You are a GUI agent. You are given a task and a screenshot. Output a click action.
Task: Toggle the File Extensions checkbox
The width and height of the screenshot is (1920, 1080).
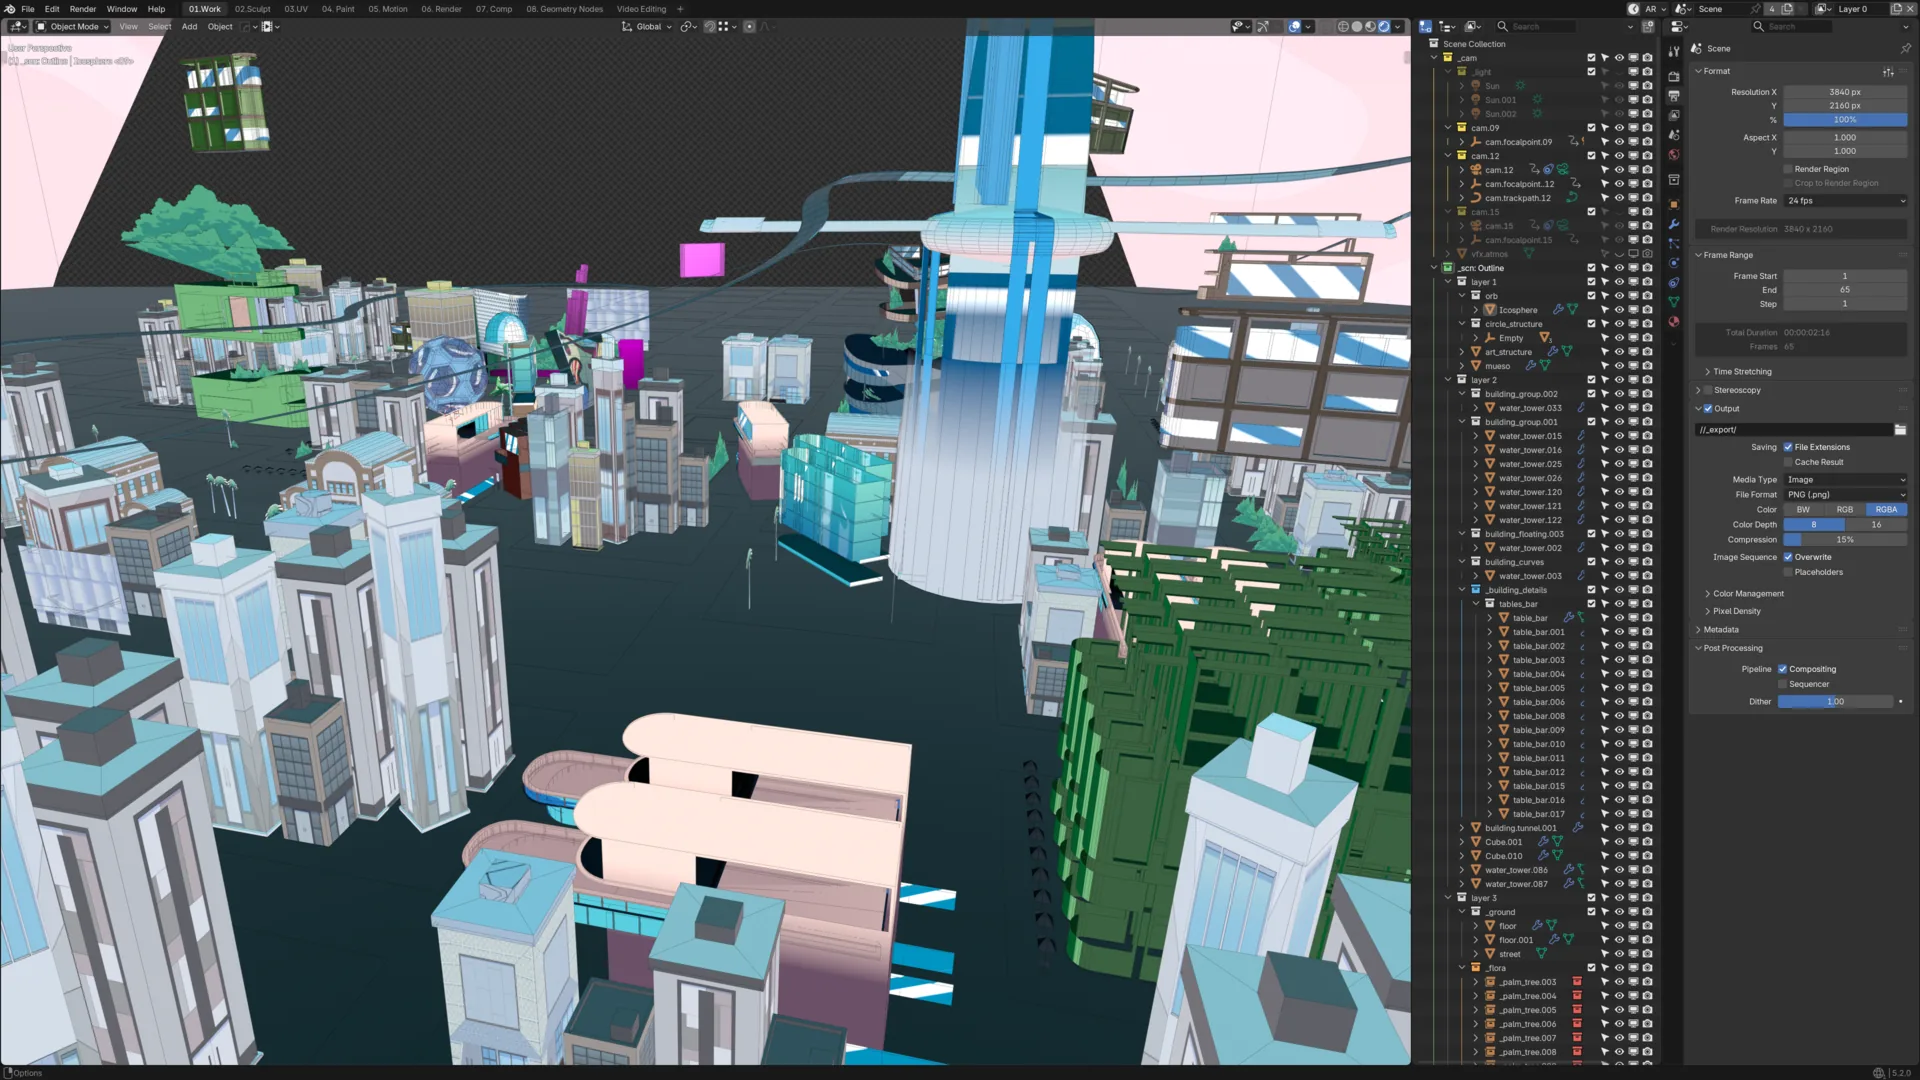pyautogui.click(x=1788, y=447)
